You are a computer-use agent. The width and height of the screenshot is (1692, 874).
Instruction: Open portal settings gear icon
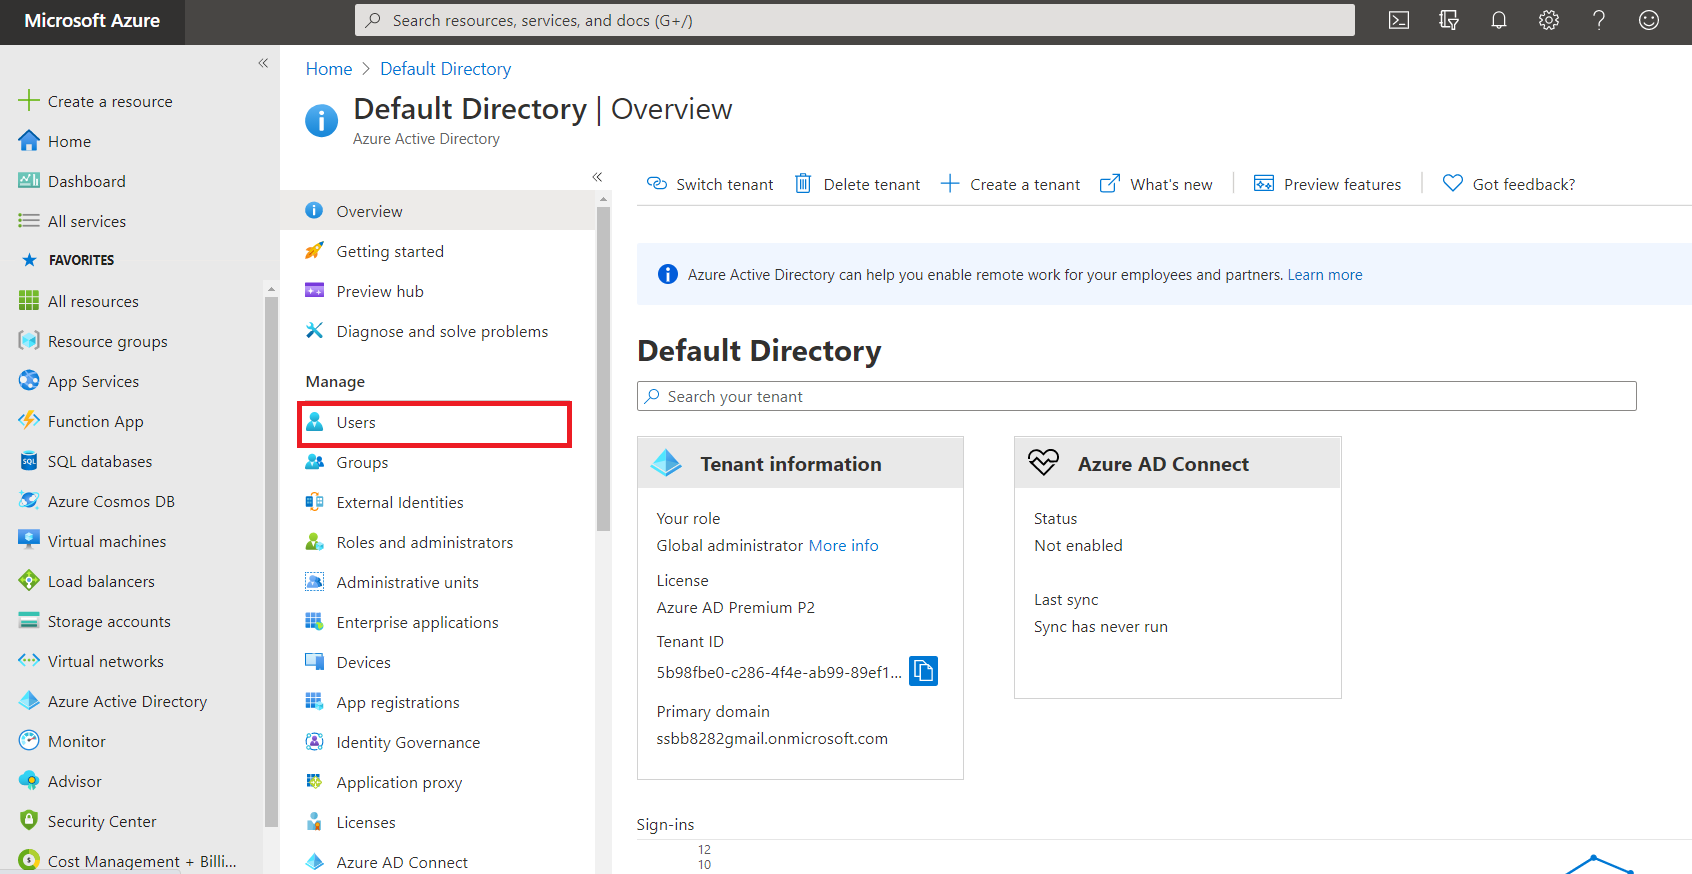[1548, 20]
